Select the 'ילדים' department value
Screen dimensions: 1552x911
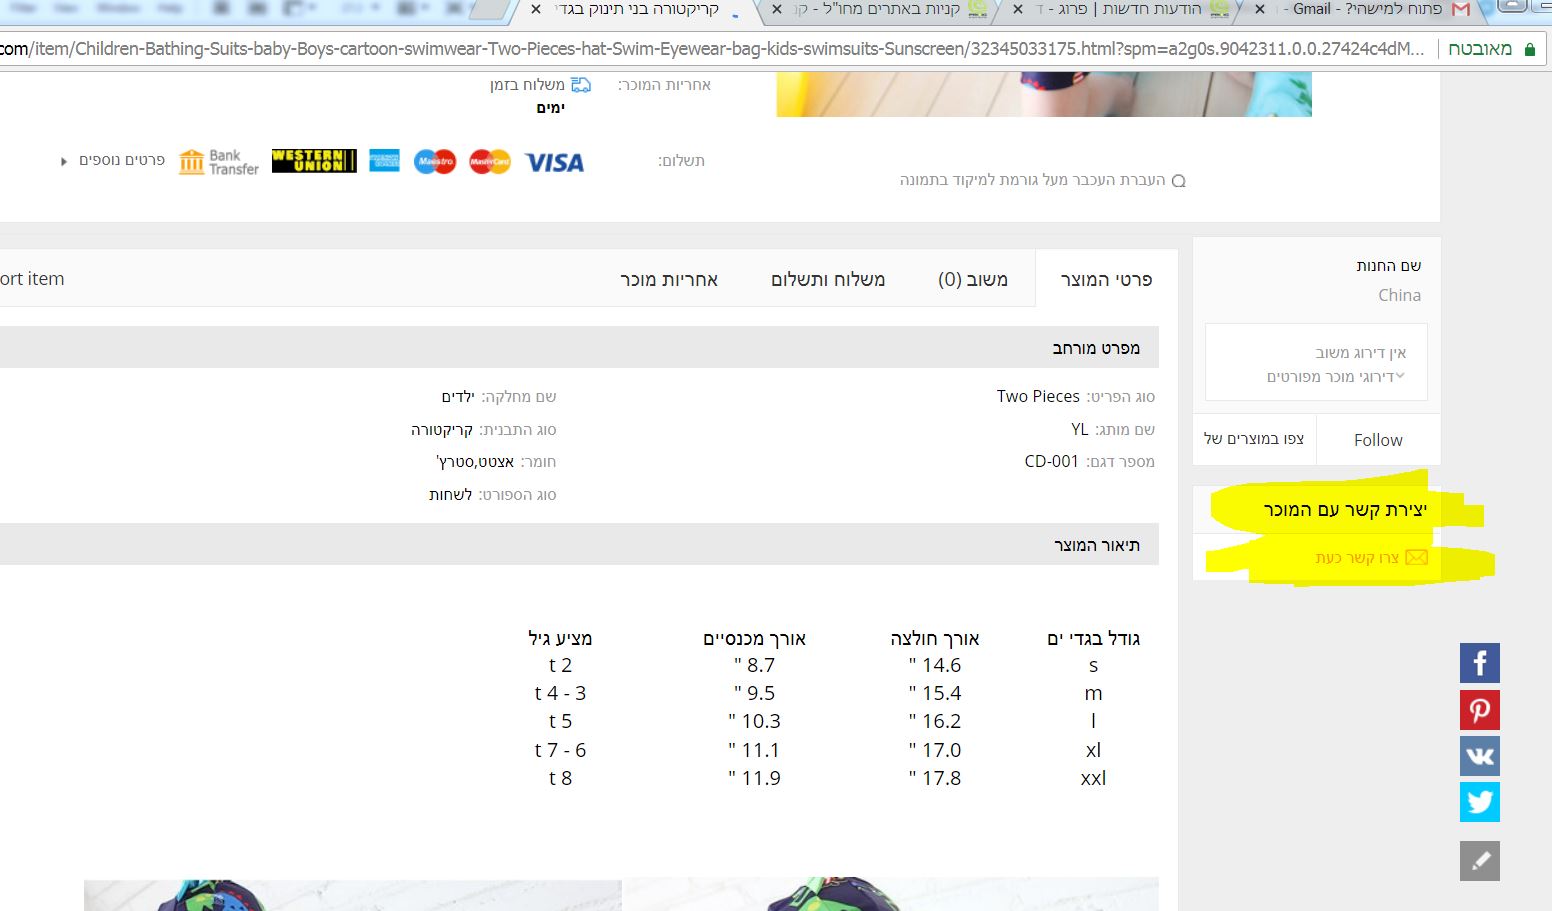click(x=458, y=397)
